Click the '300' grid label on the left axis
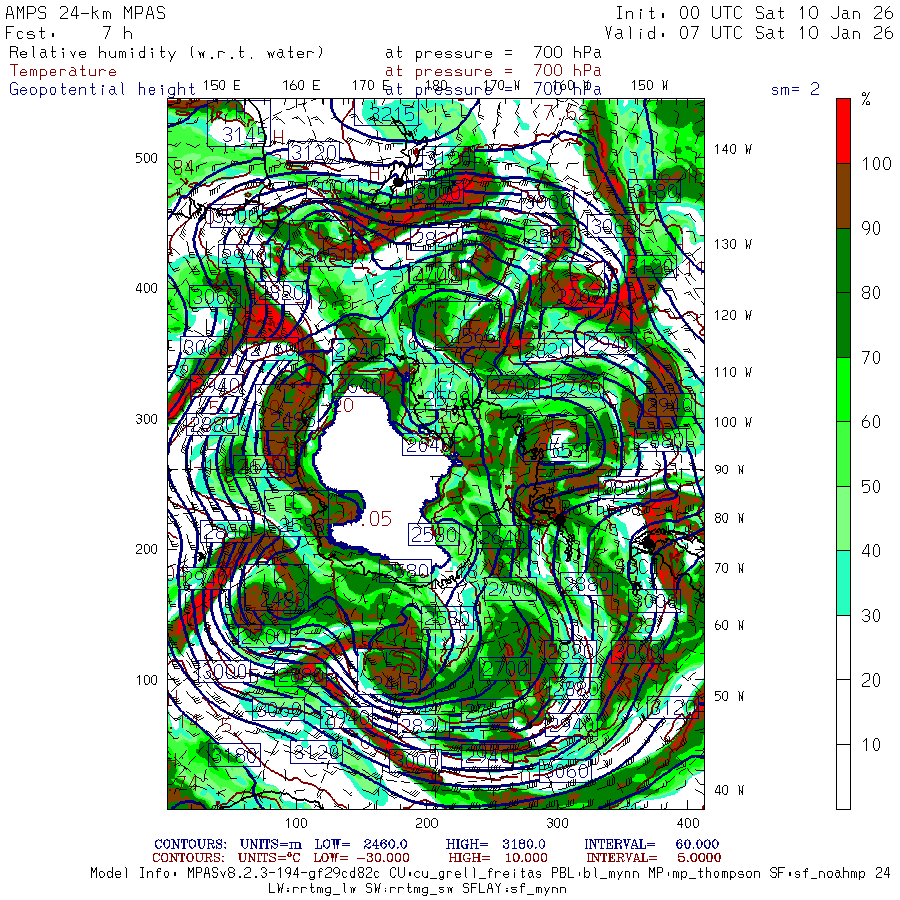Screen dimensions: 900x900 pyautogui.click(x=146, y=419)
